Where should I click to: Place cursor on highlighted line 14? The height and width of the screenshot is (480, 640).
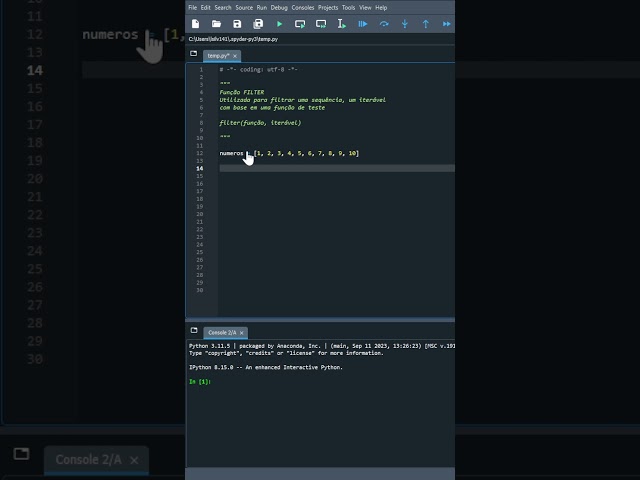tap(337, 168)
